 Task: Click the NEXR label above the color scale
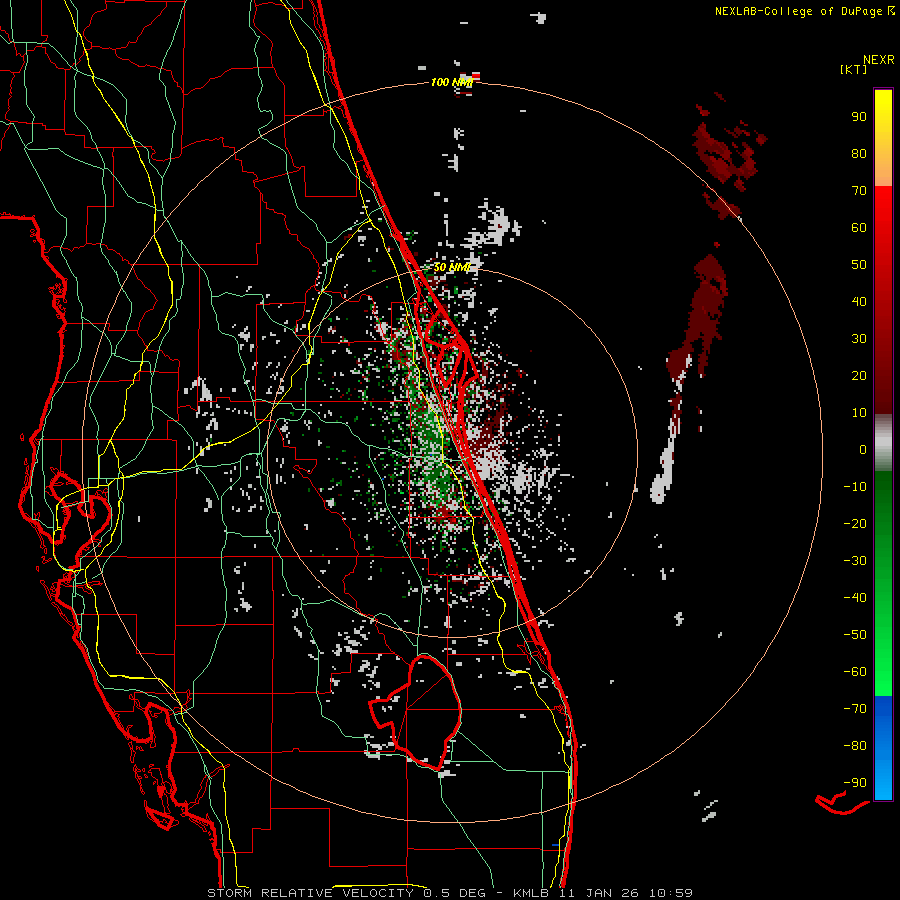pos(879,60)
